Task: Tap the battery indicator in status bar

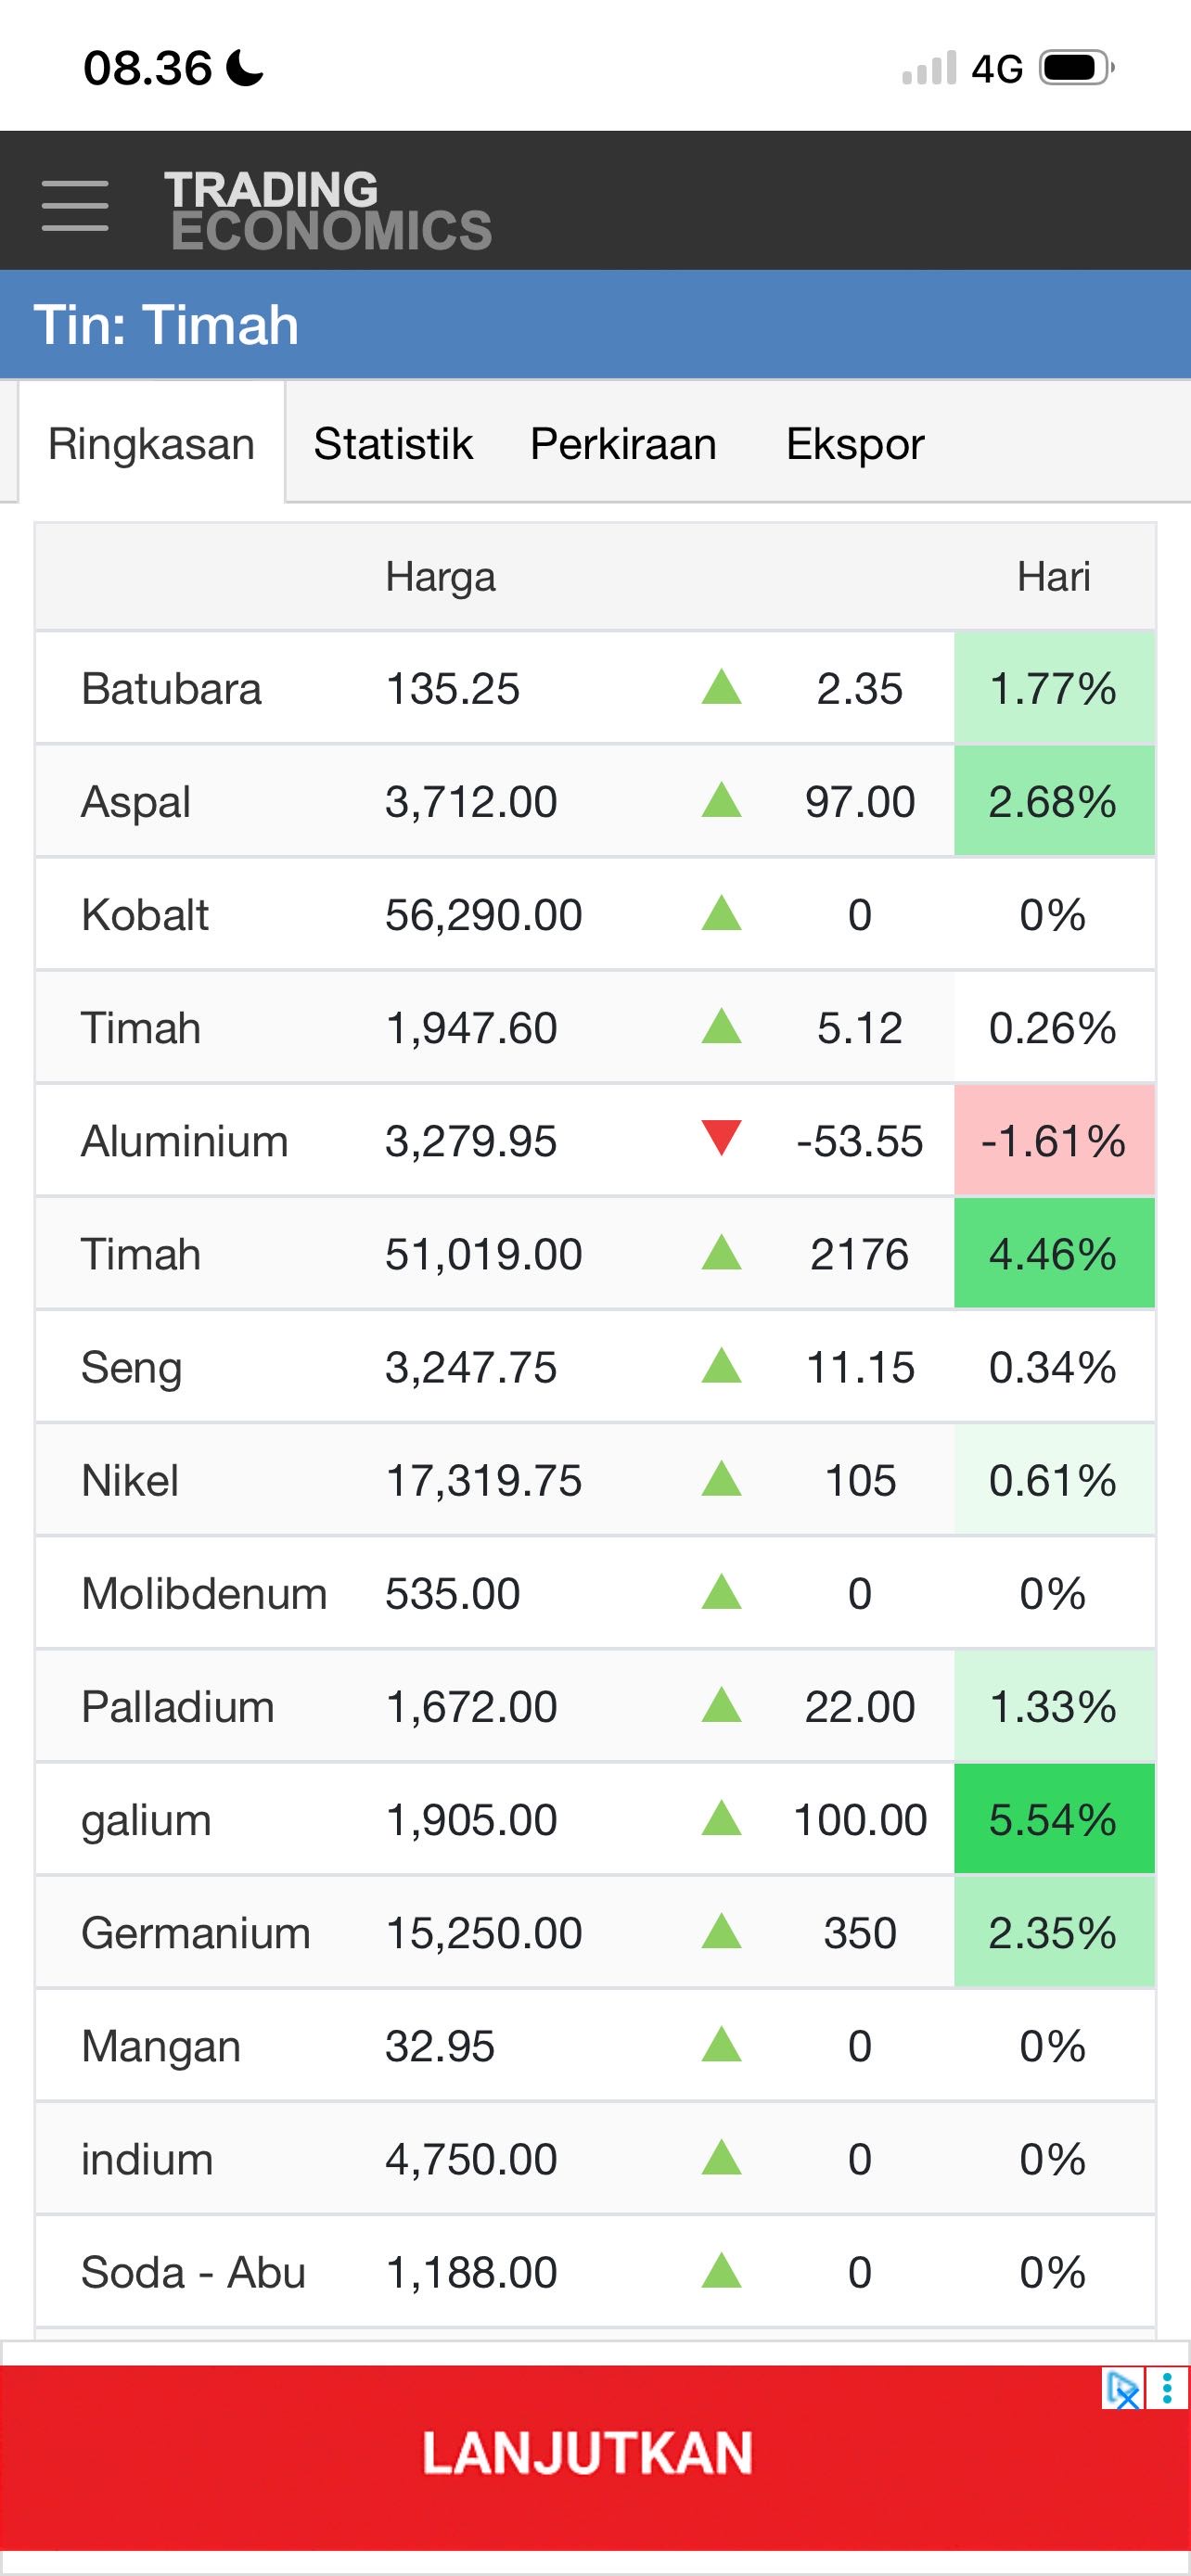Action: coord(1076,69)
